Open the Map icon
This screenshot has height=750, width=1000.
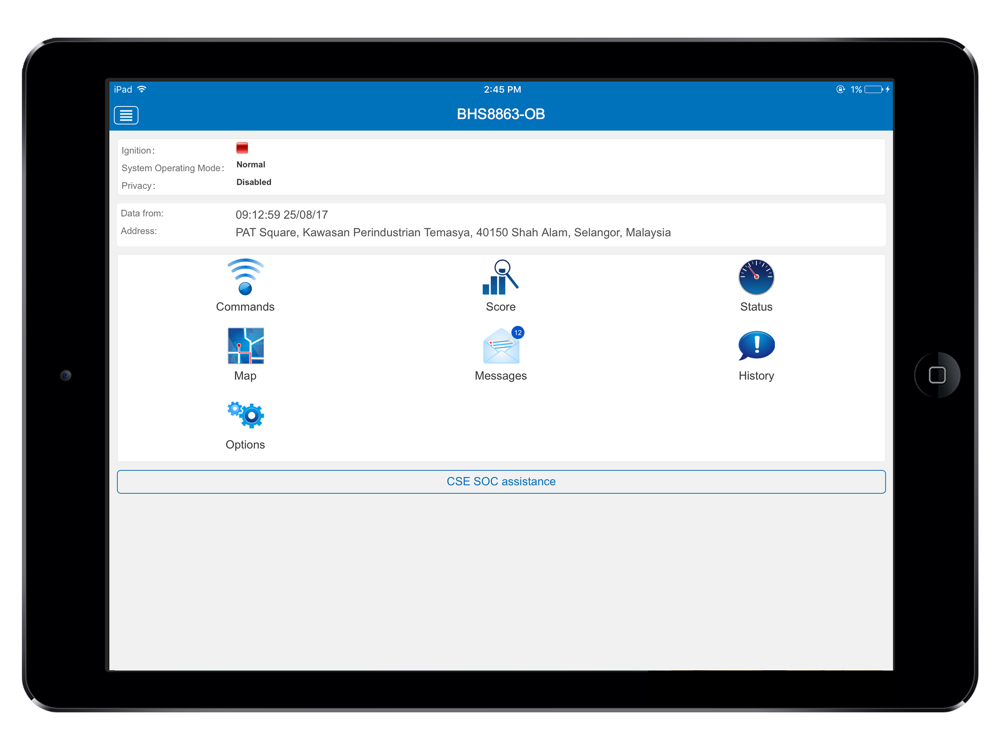(x=246, y=346)
